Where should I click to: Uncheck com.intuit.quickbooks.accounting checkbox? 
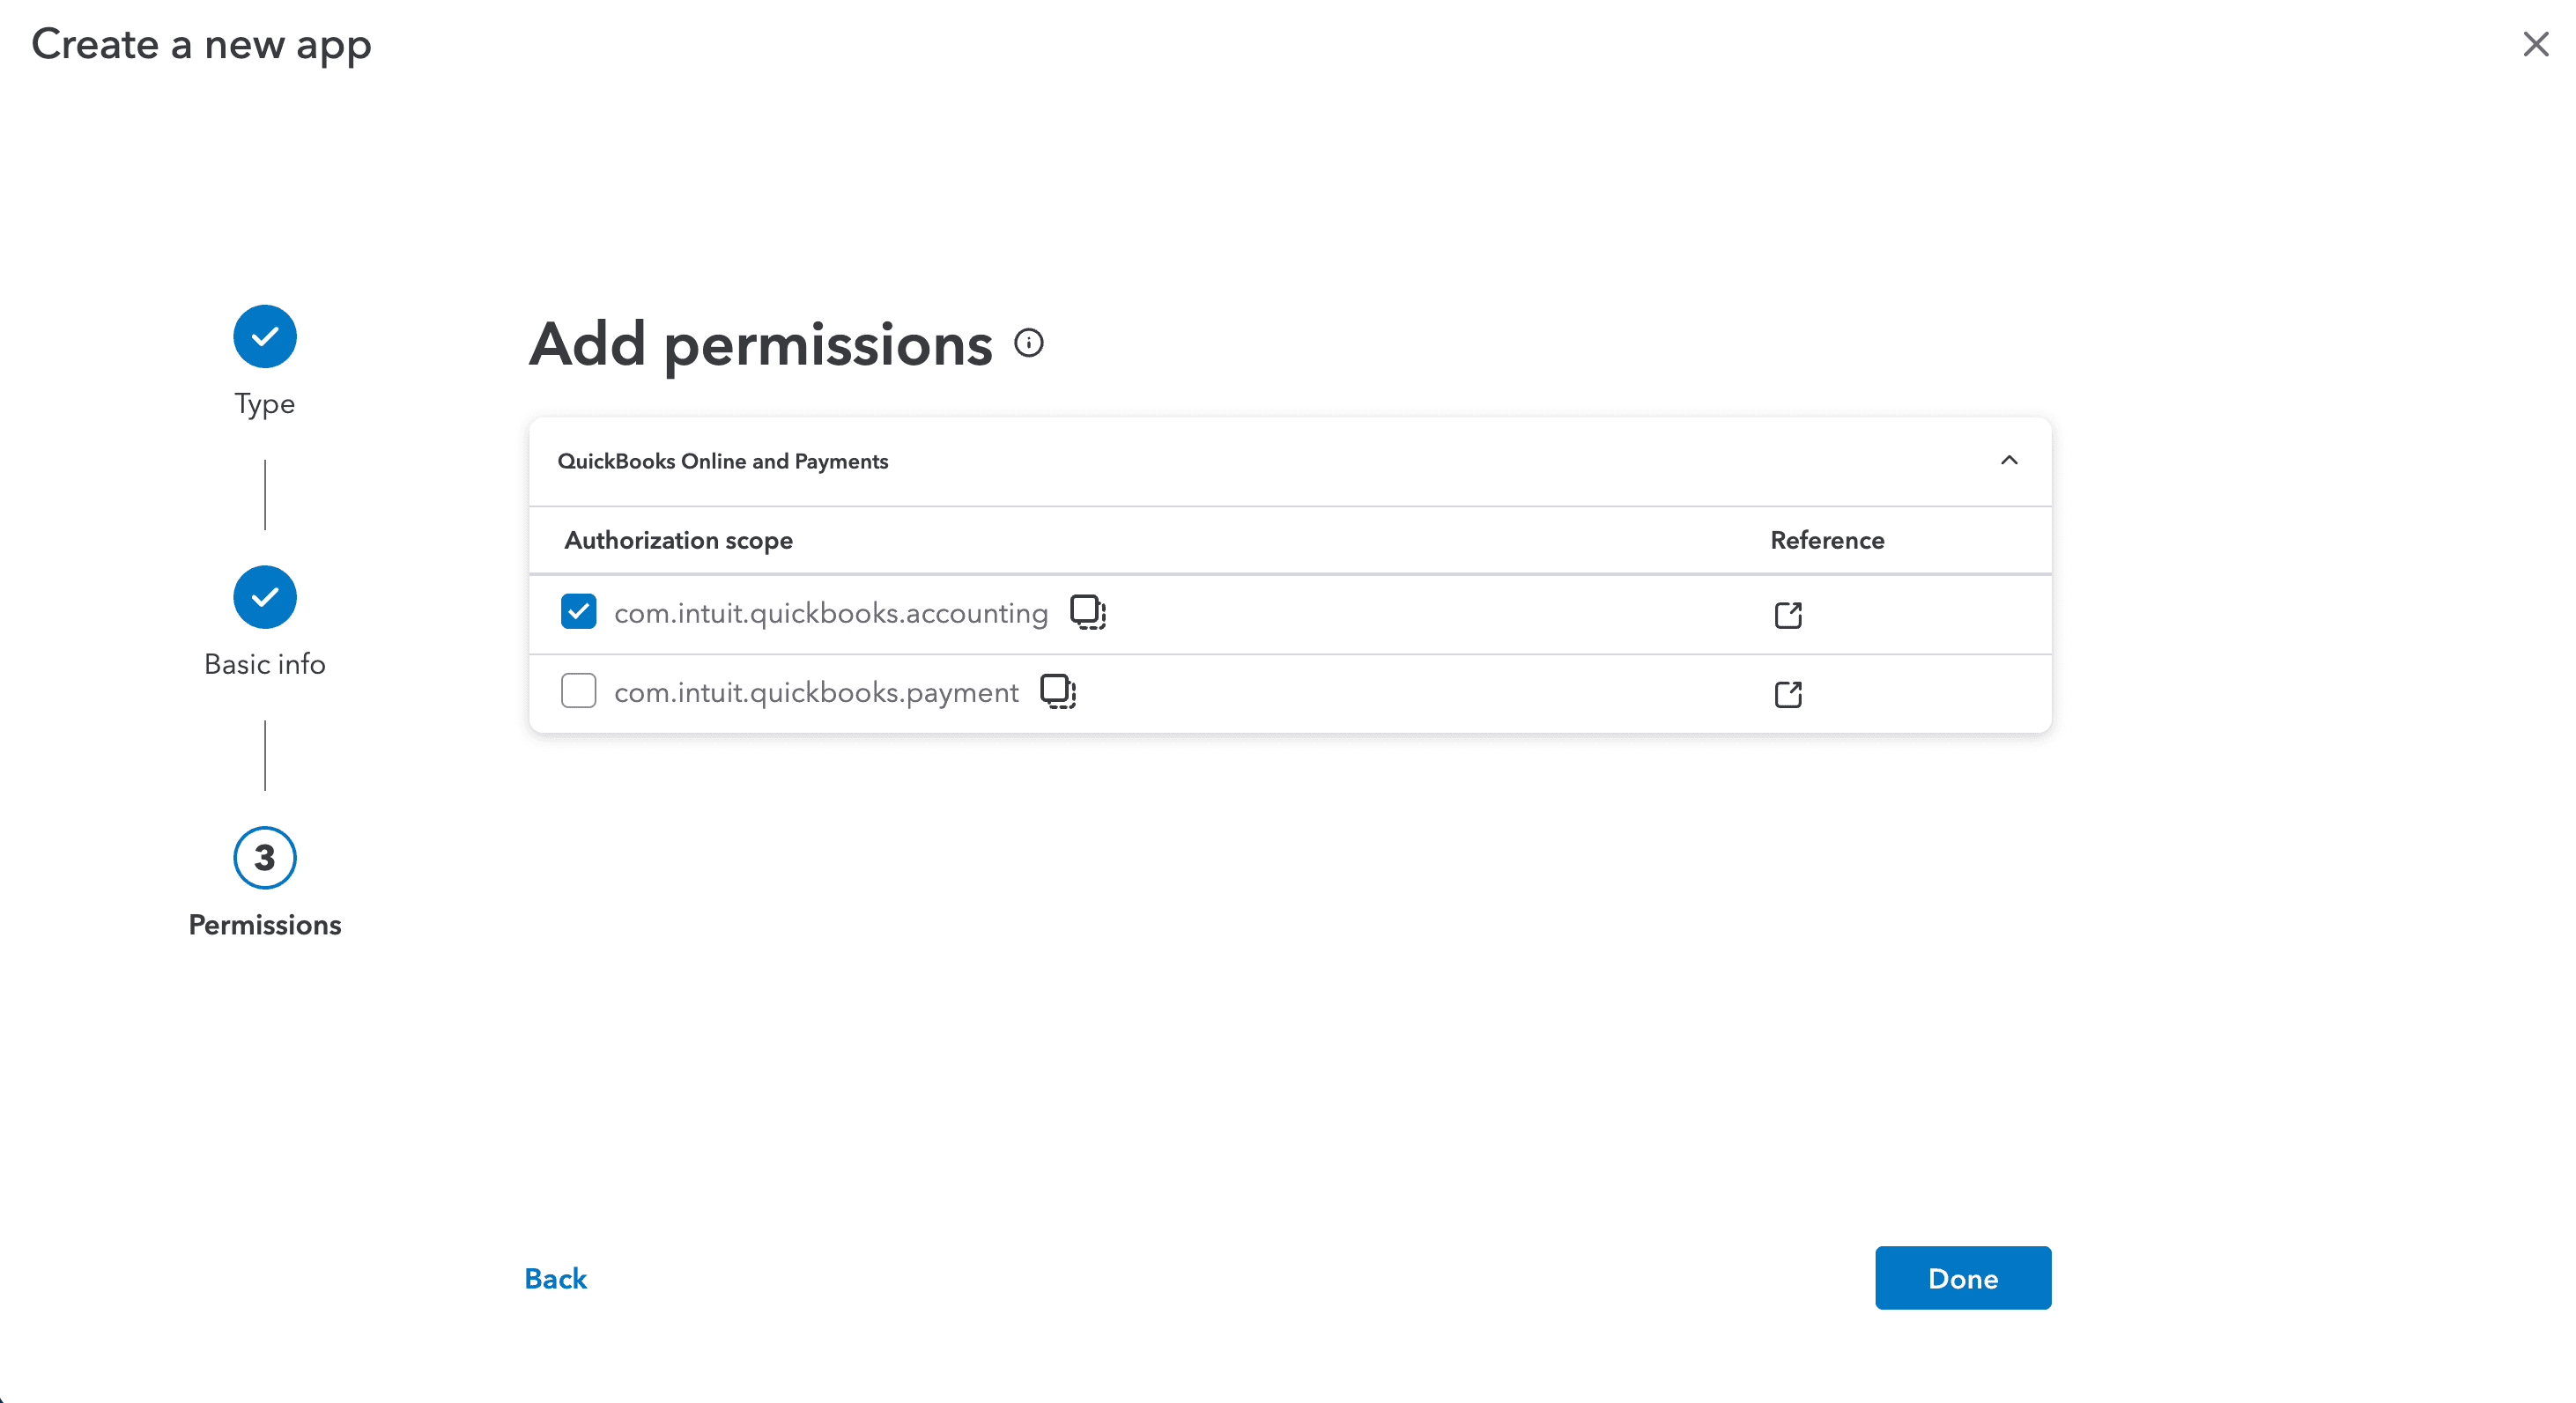(578, 612)
